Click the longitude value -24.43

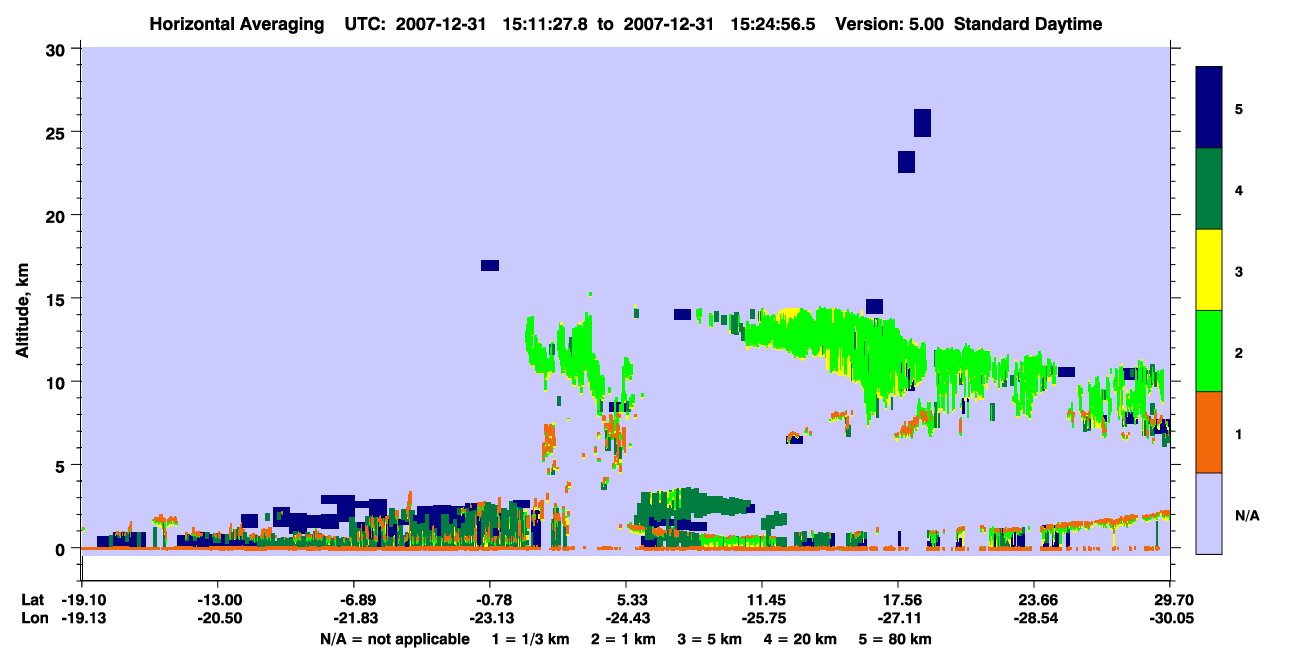coord(626,618)
